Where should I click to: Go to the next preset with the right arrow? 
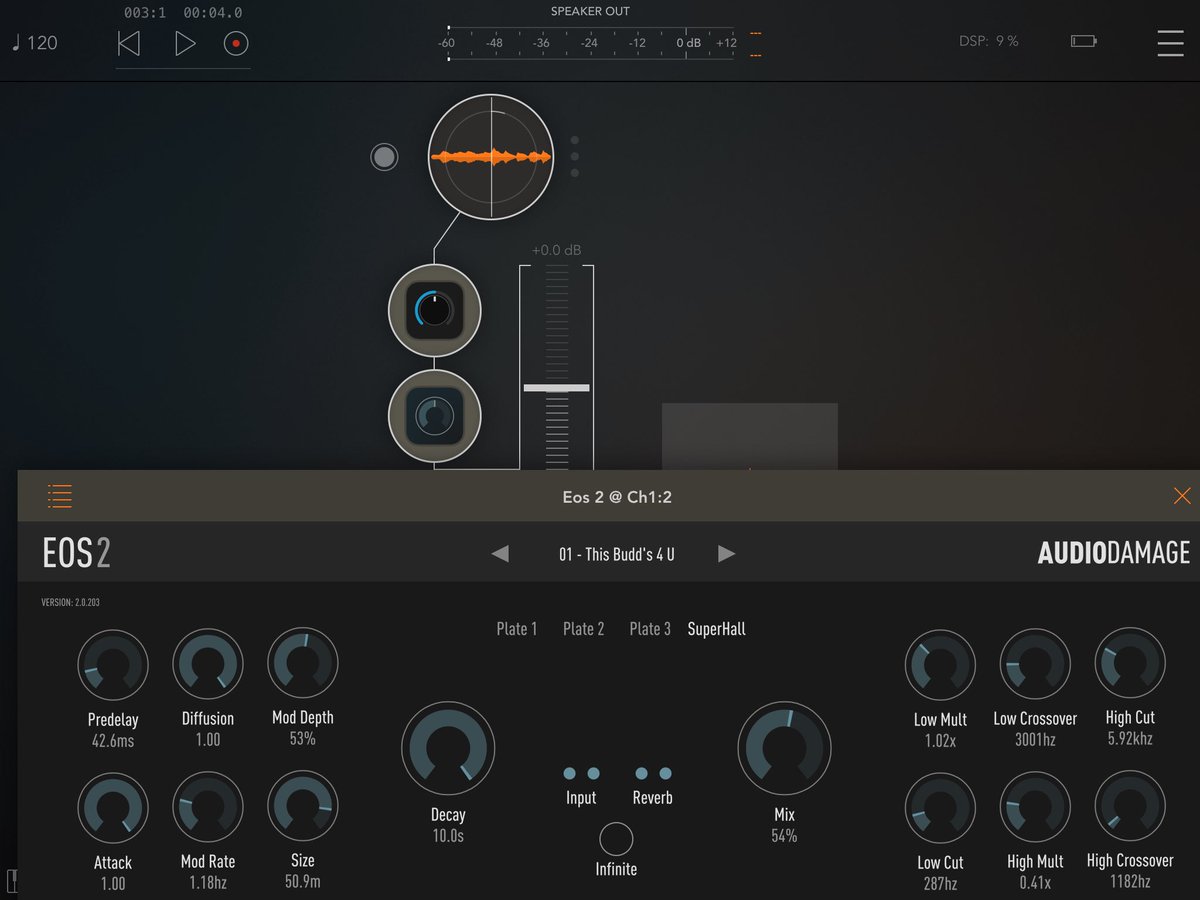[726, 553]
